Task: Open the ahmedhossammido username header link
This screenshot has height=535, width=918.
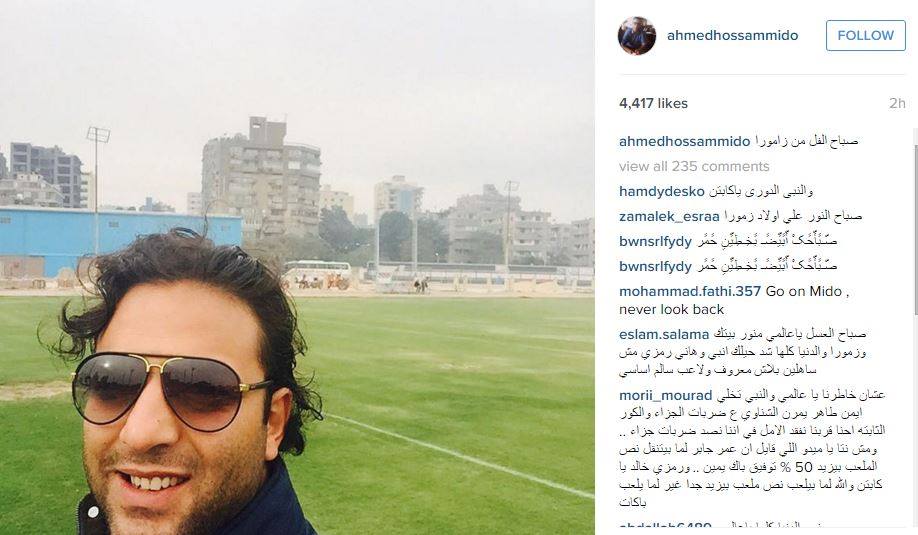Action: (732, 36)
